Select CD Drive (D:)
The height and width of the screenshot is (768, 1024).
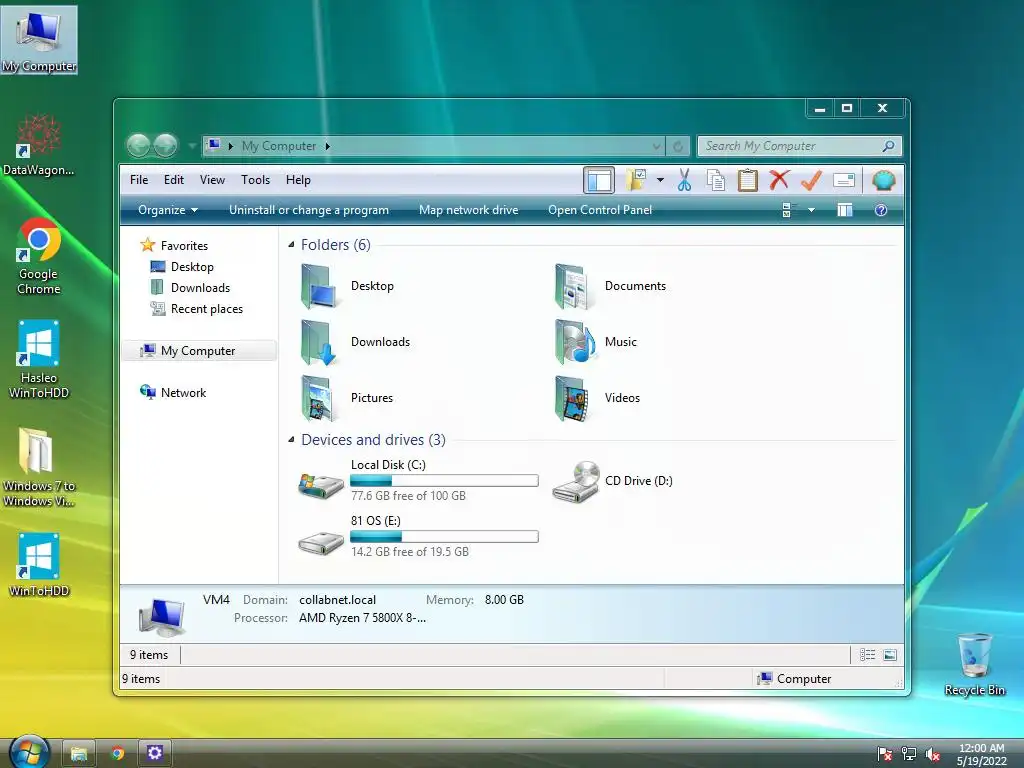(613, 481)
